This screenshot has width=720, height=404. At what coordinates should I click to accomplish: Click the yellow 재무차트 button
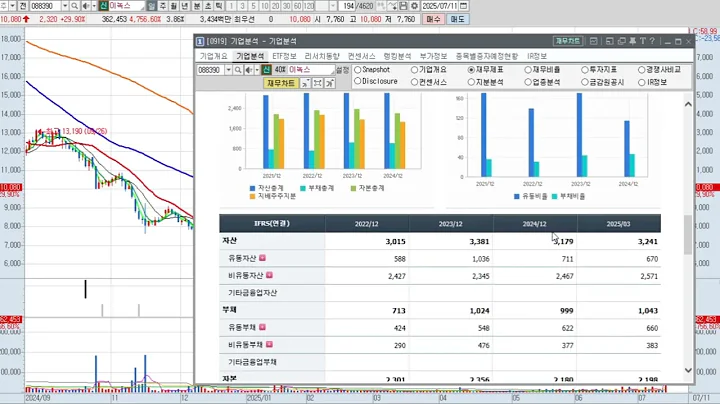[x=281, y=83]
